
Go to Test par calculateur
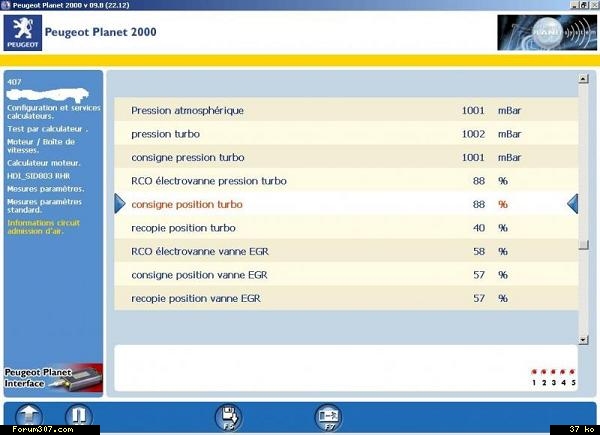coord(47,129)
